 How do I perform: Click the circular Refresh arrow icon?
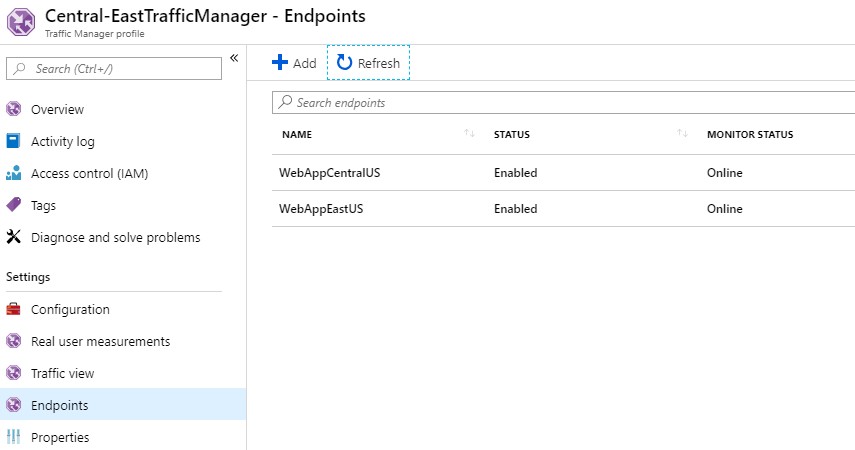coord(344,62)
